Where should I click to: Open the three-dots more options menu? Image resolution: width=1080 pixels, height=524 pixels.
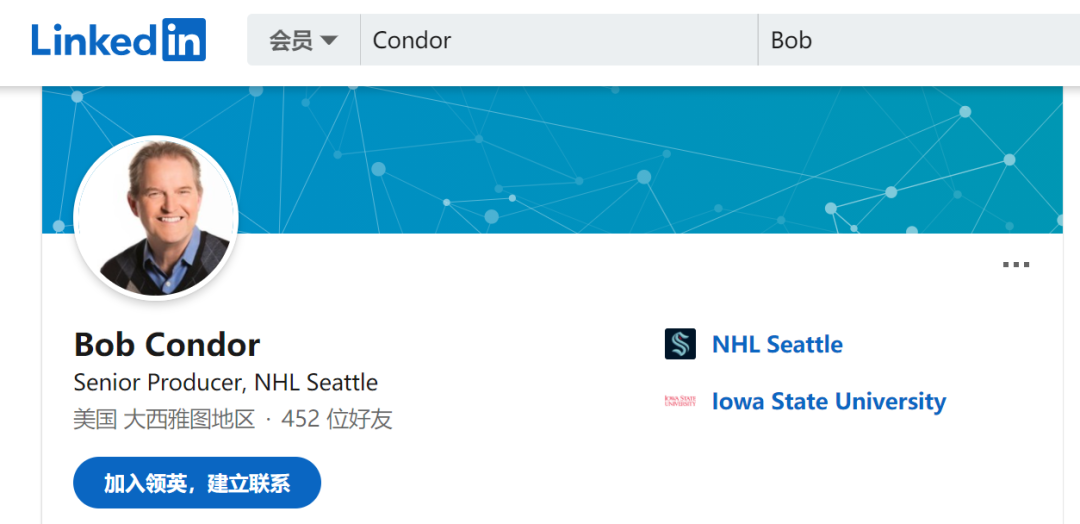1015,265
